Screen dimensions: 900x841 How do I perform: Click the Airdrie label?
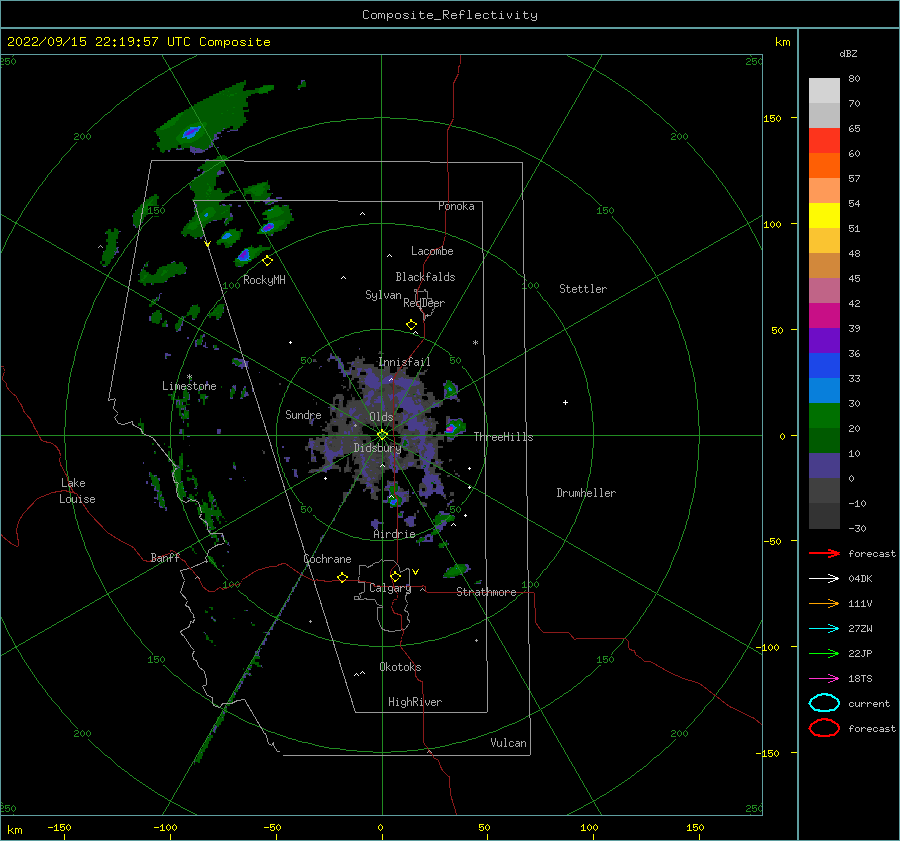tap(394, 534)
